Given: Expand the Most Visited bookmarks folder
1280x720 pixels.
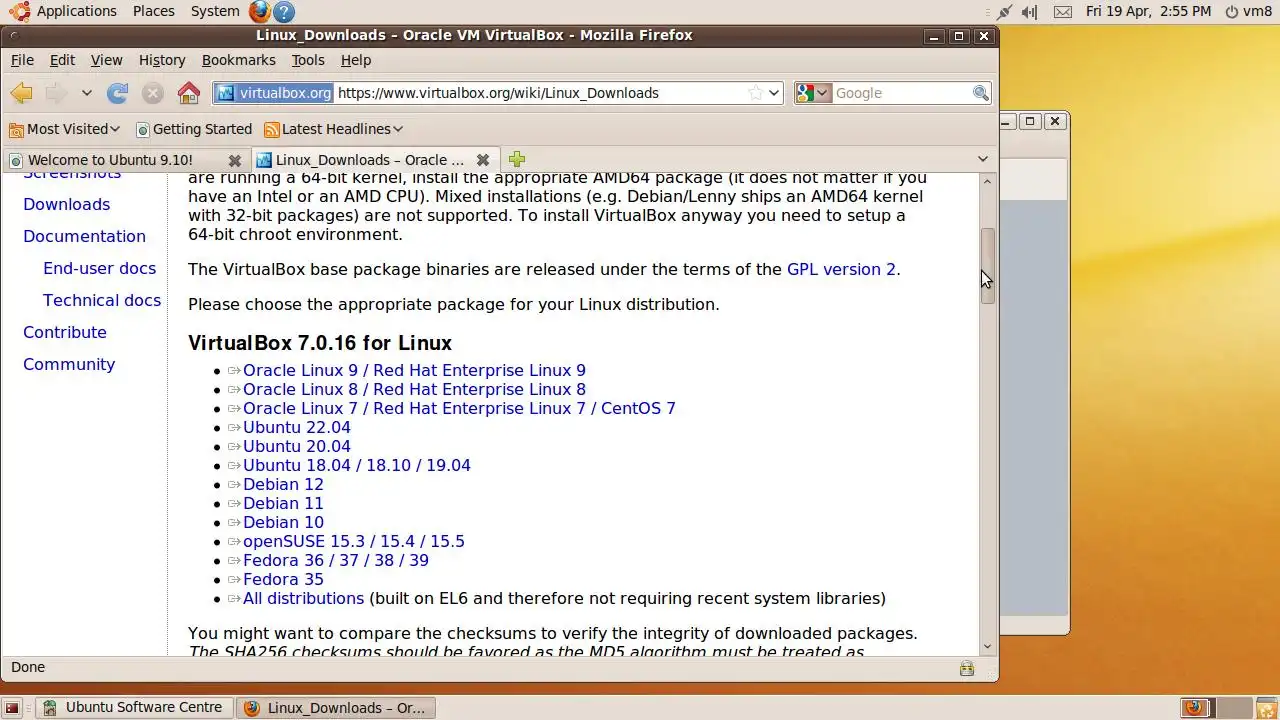Looking at the screenshot, I should point(64,129).
